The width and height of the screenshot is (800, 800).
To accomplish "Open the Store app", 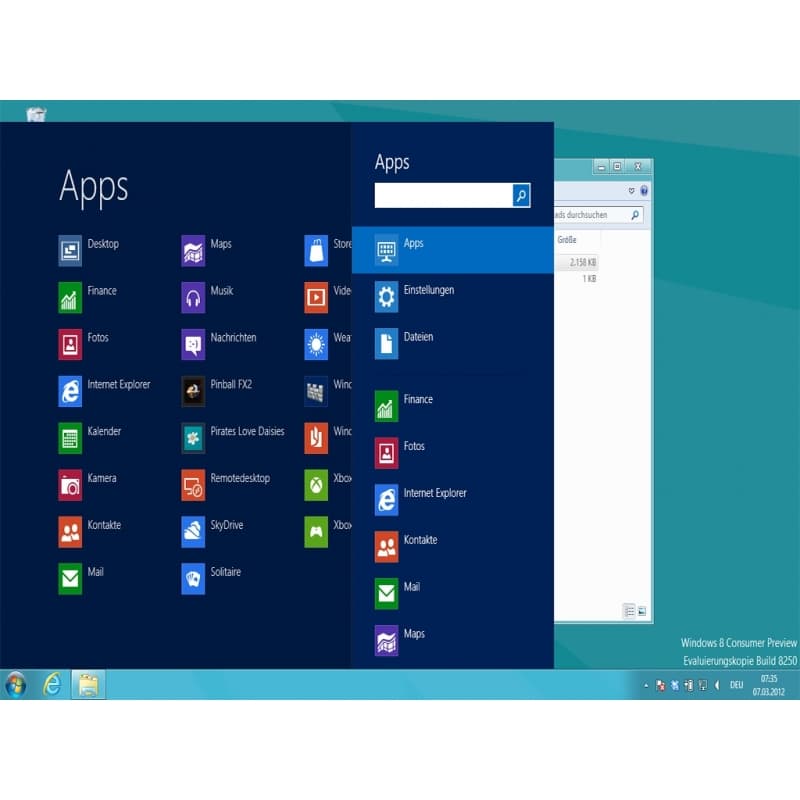I will pos(327,250).
